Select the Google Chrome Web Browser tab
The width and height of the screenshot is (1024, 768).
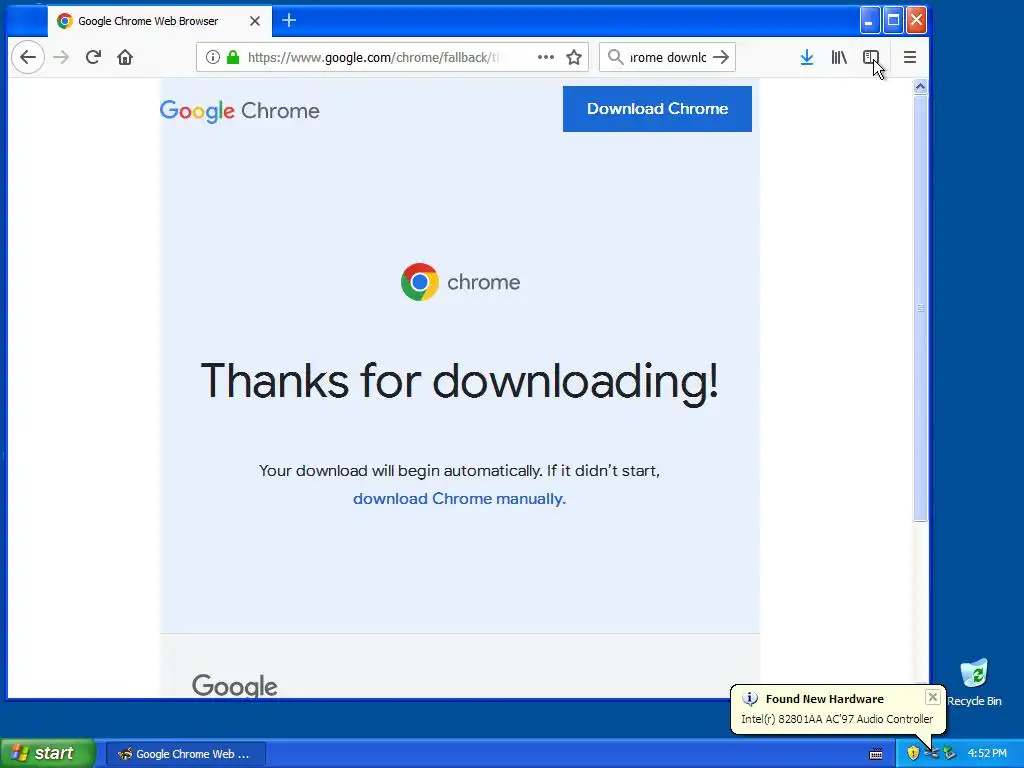click(159, 21)
